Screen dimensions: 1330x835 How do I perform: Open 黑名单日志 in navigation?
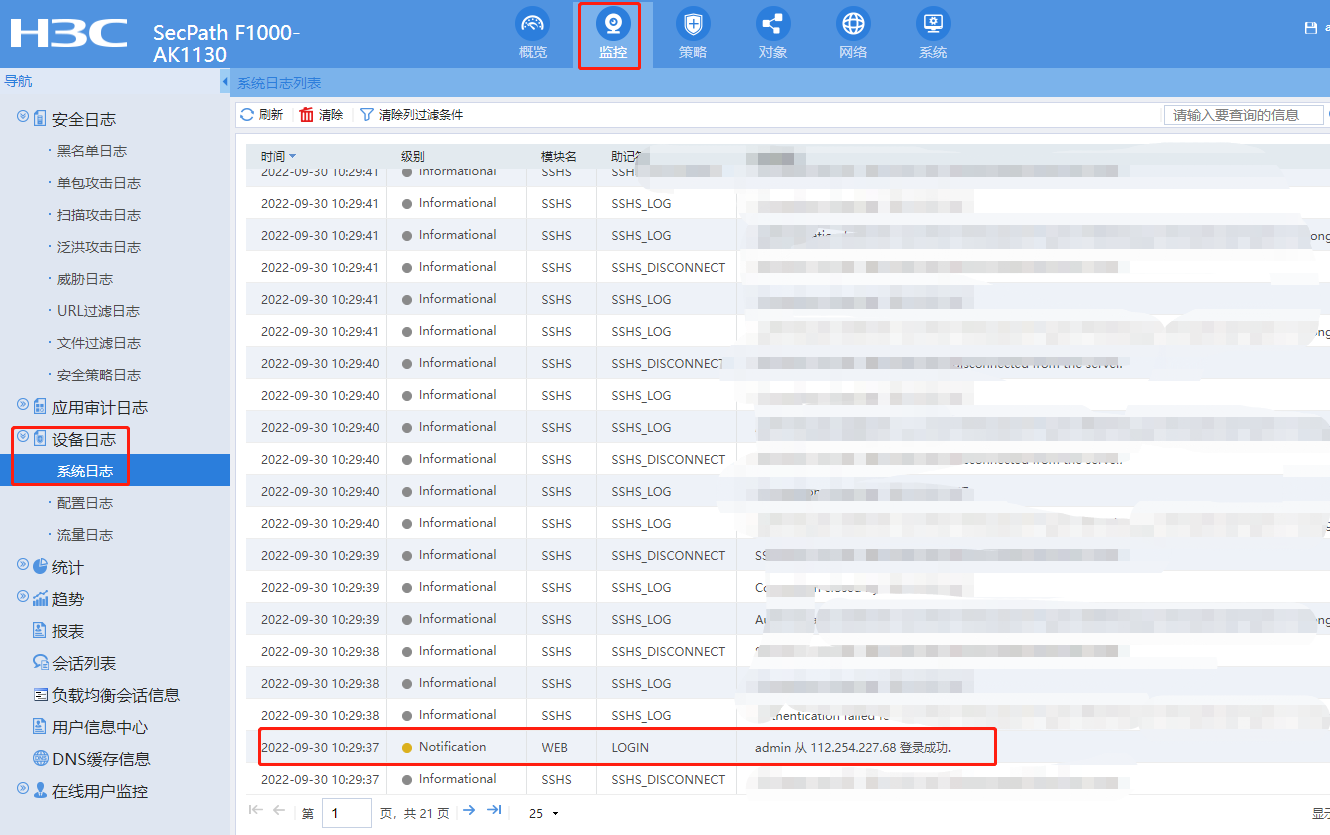[91, 151]
